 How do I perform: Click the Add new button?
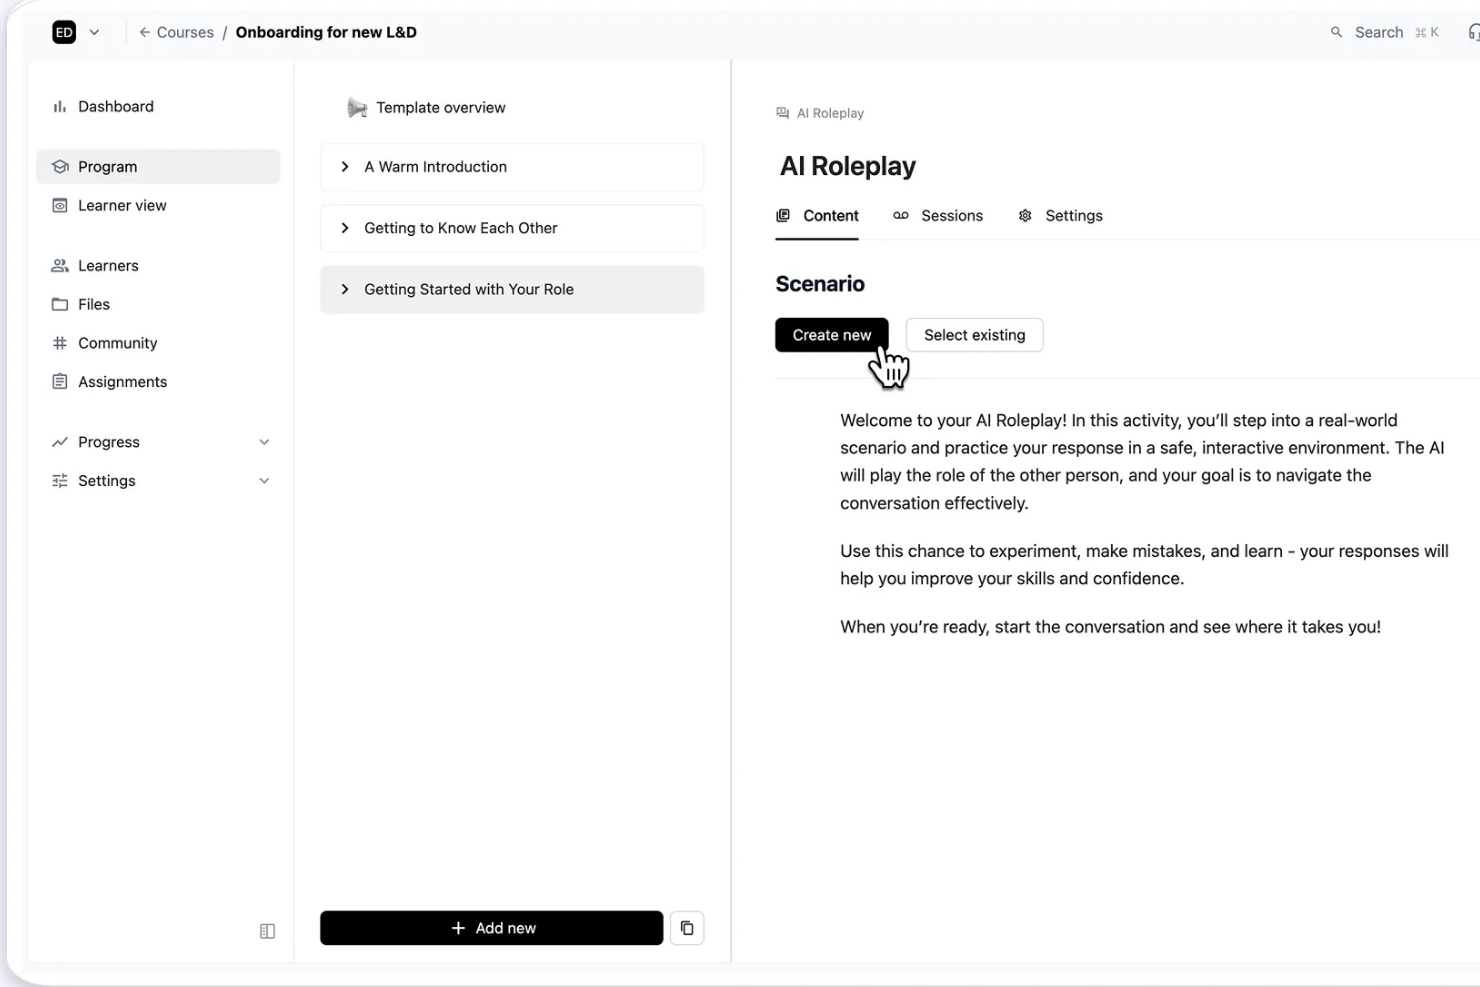tap(491, 927)
